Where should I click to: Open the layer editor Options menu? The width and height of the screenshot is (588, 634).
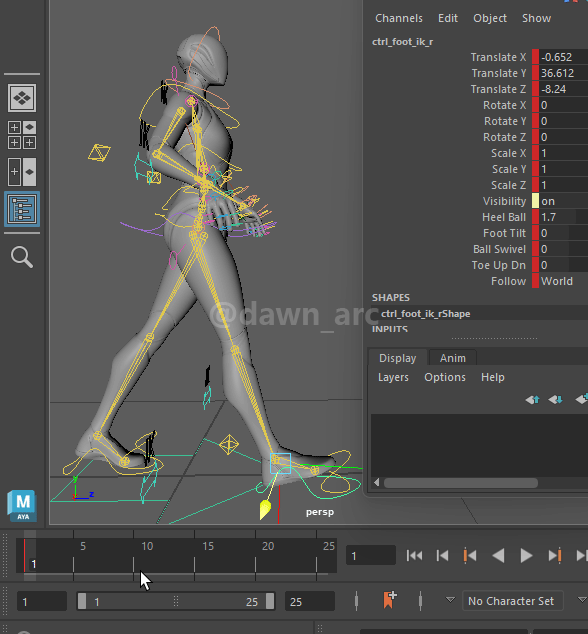(445, 377)
